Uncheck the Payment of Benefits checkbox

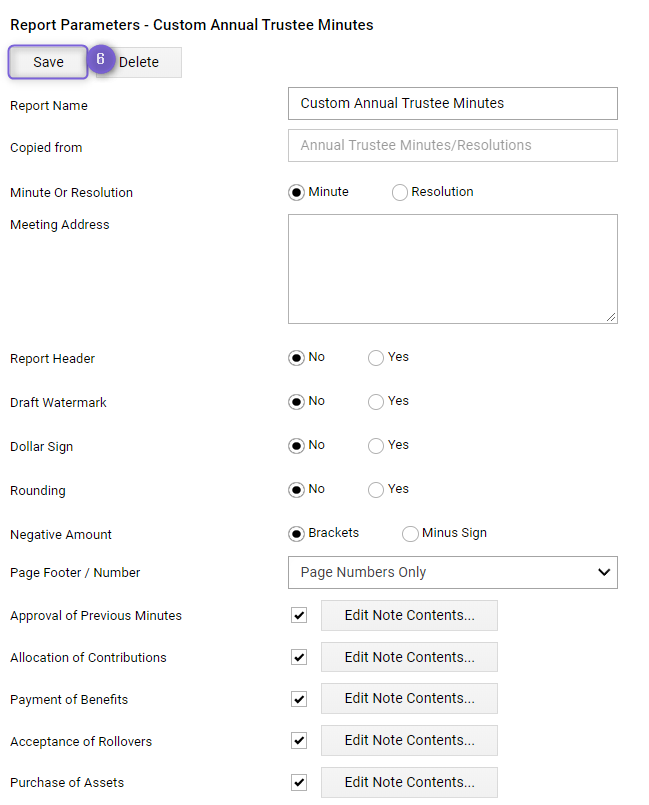[x=297, y=699]
